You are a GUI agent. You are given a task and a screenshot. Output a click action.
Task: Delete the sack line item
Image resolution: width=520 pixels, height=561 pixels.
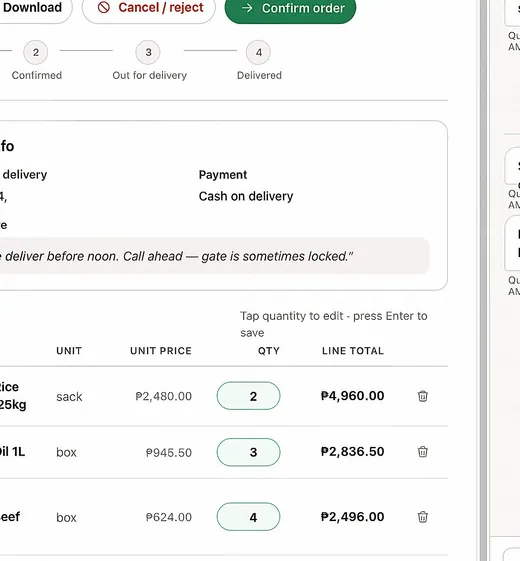click(x=422, y=396)
